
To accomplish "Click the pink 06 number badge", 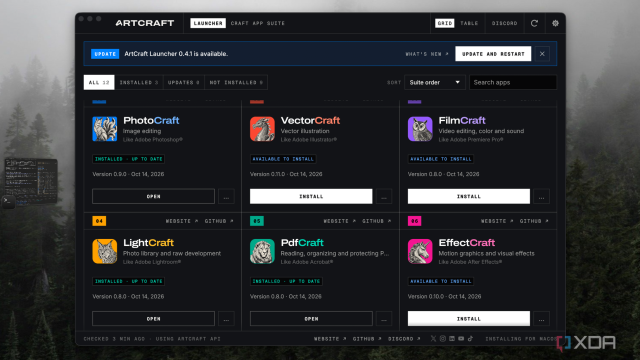I will [x=414, y=221].
